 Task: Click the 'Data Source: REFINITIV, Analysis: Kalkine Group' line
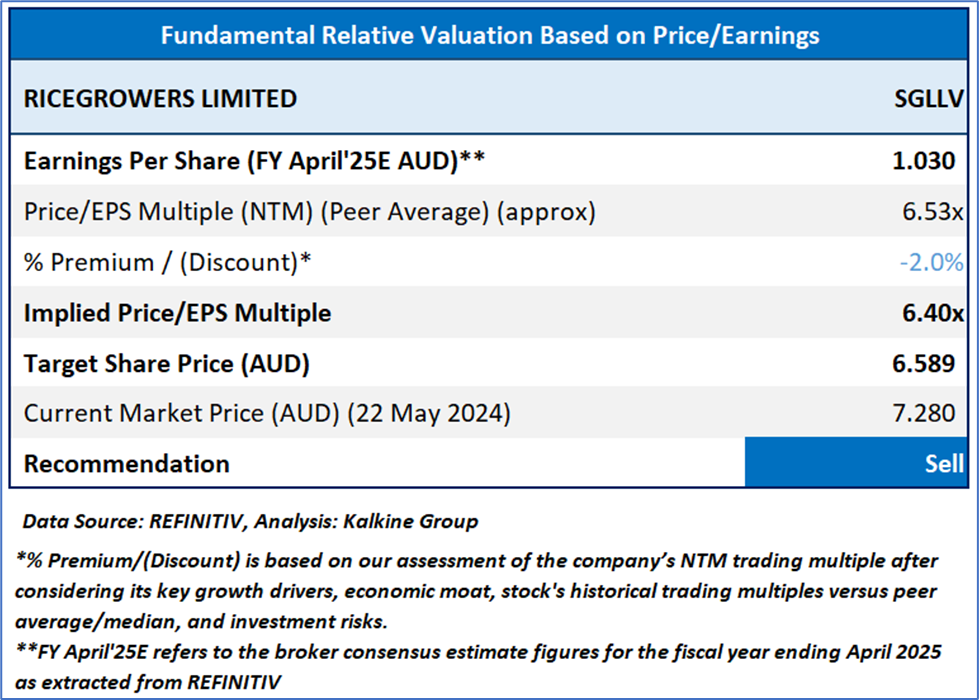250,521
